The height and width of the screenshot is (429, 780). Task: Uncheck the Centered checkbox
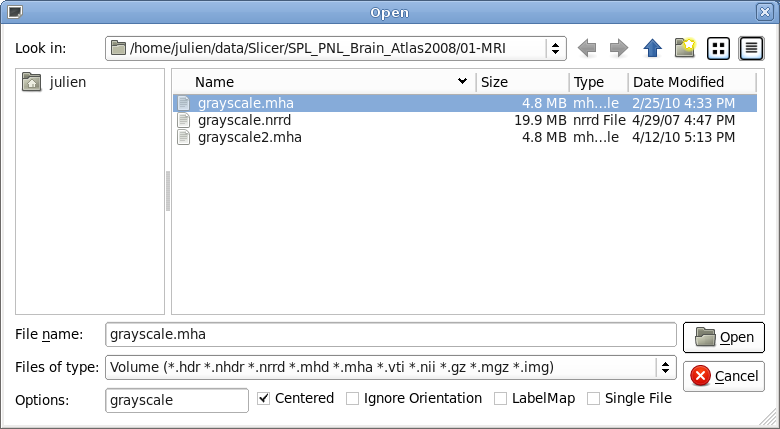tap(264, 398)
